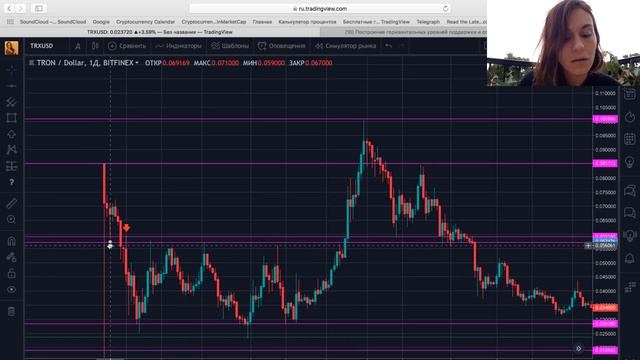Click the scroll to latest bar button
Image resolution: width=640 pixels, height=360 pixels.
click(579, 349)
